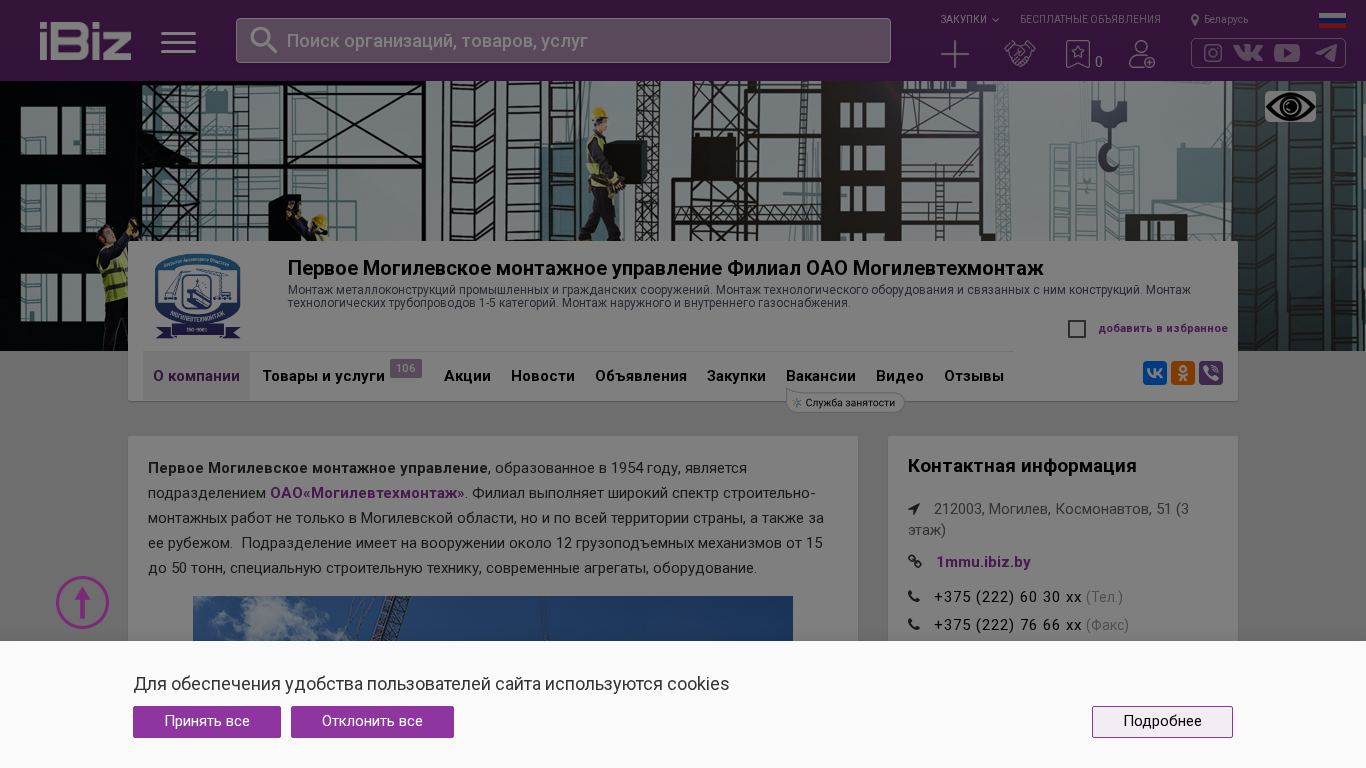Screen dimensions: 1366x768
Task: Switch to the Новости tab
Action: click(x=543, y=376)
